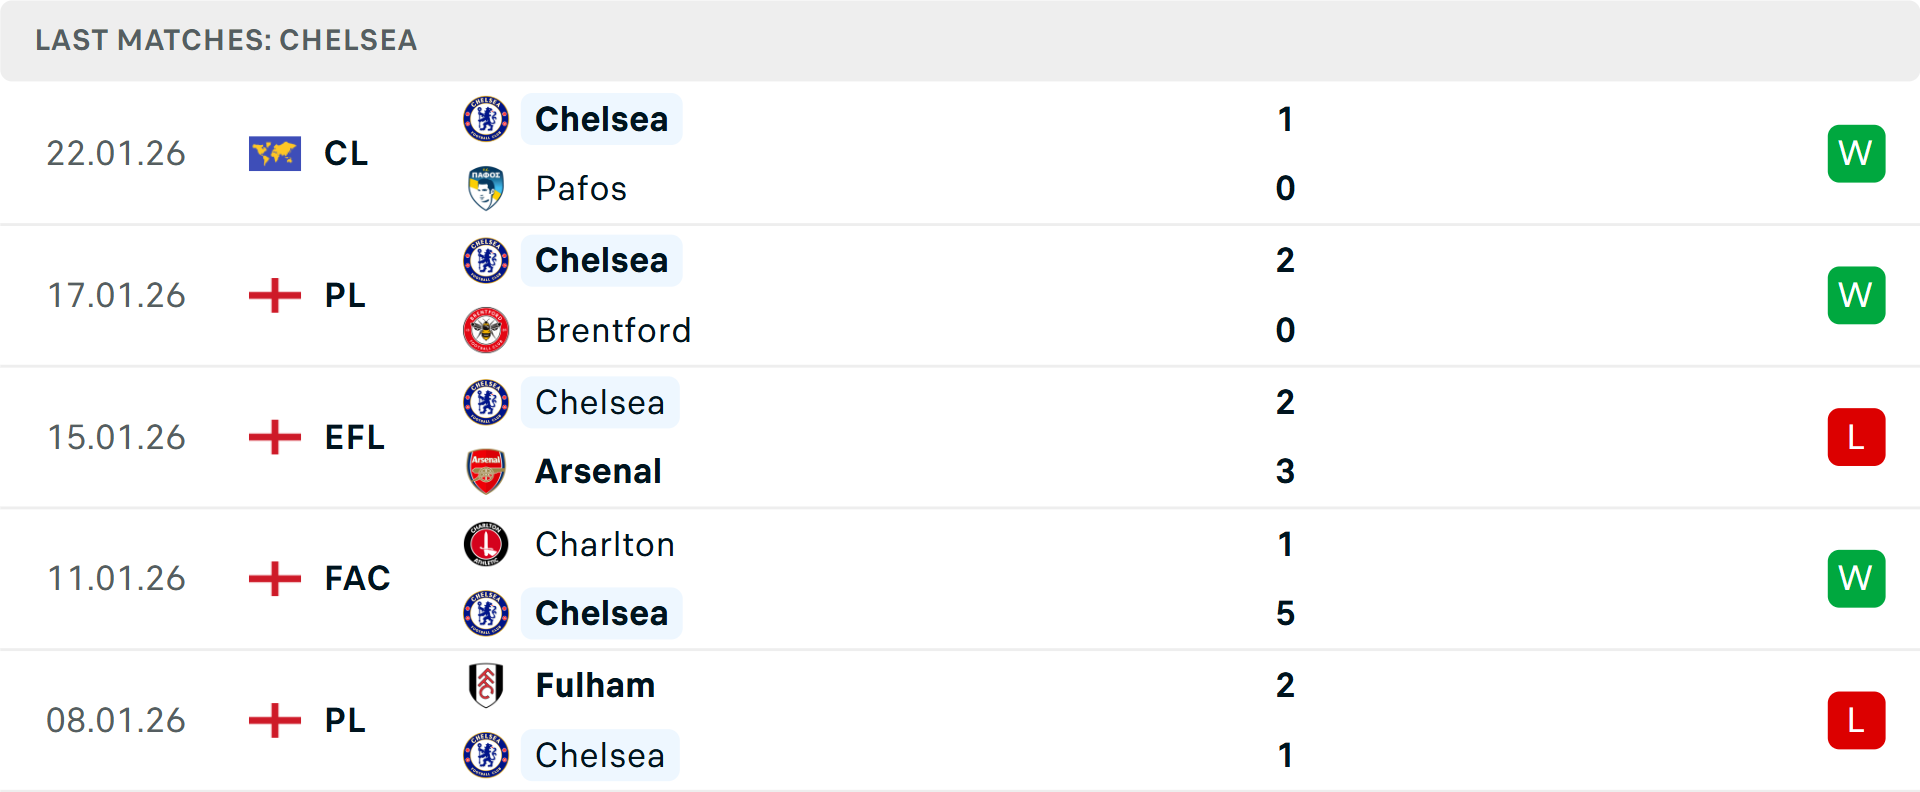
Task: Click the Champions League world flag icon
Action: 274,153
